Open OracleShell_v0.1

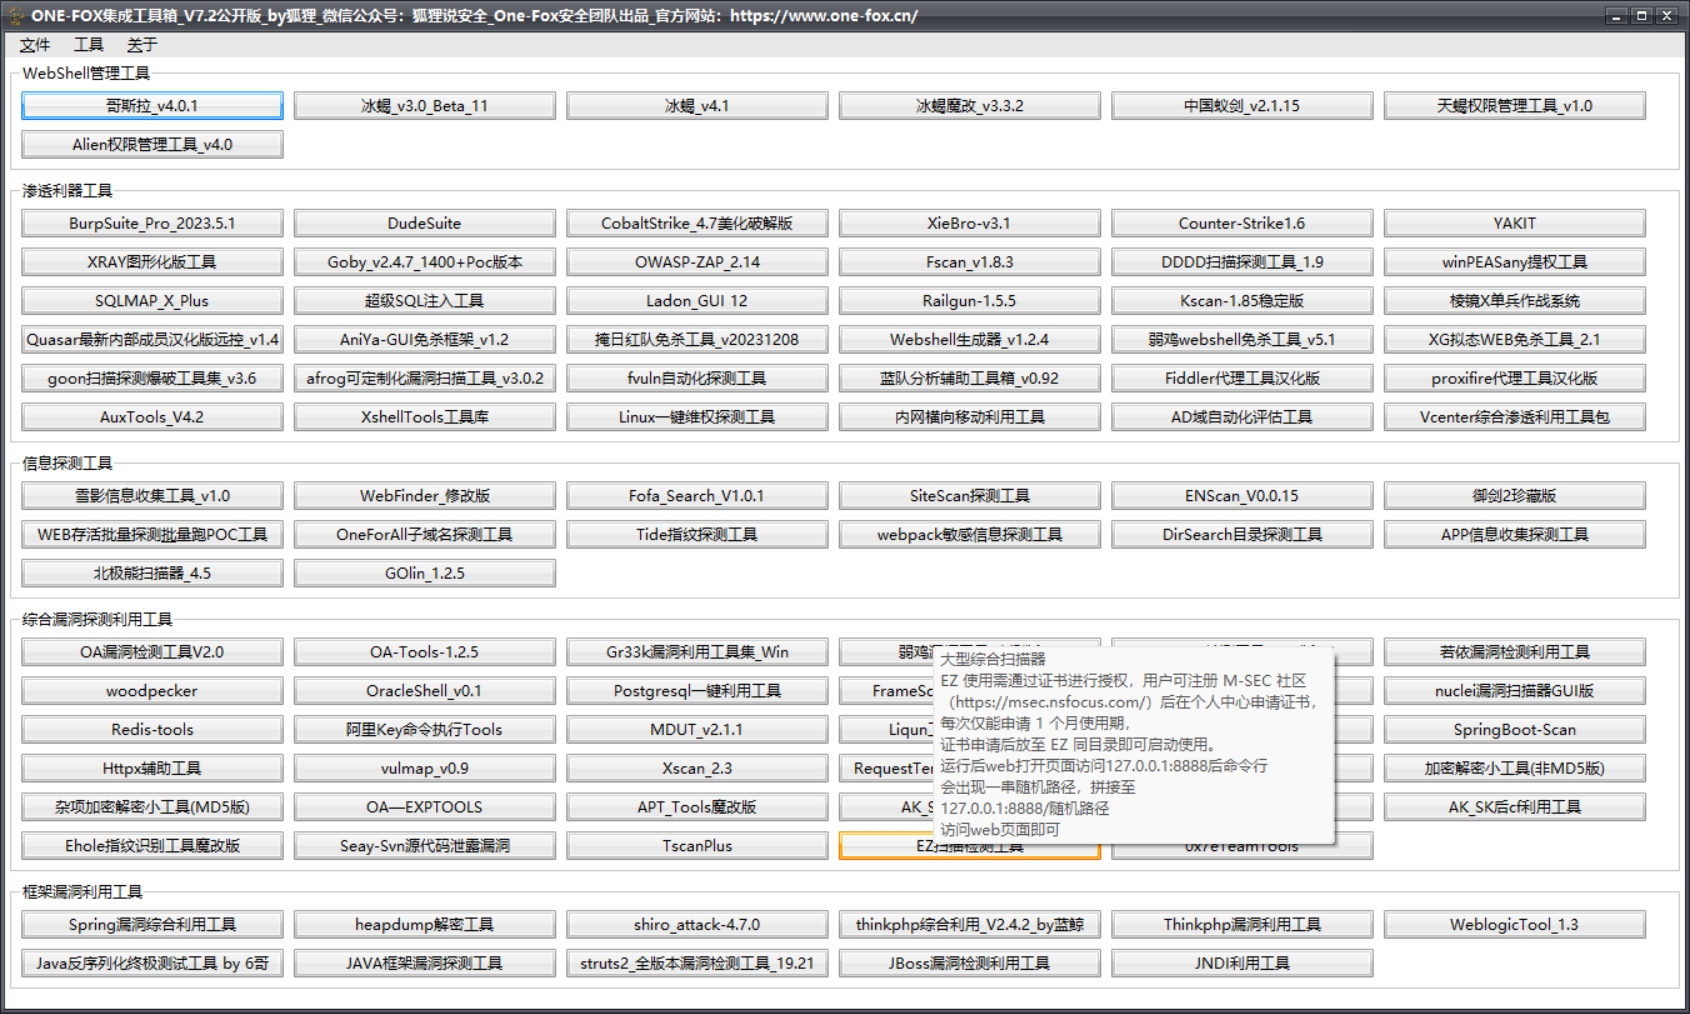425,691
